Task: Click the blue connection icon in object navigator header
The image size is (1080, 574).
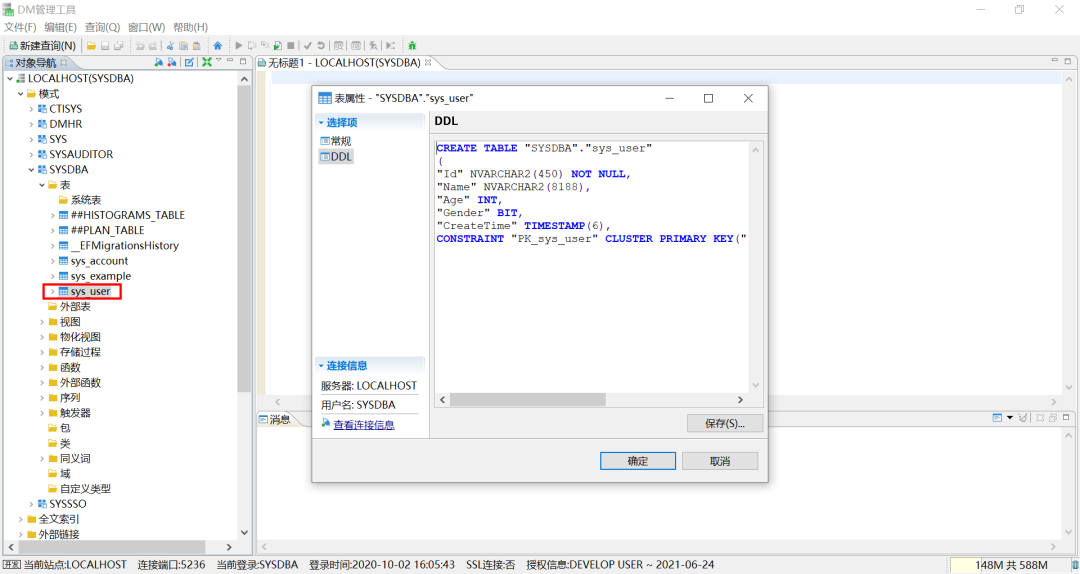Action: pos(158,62)
